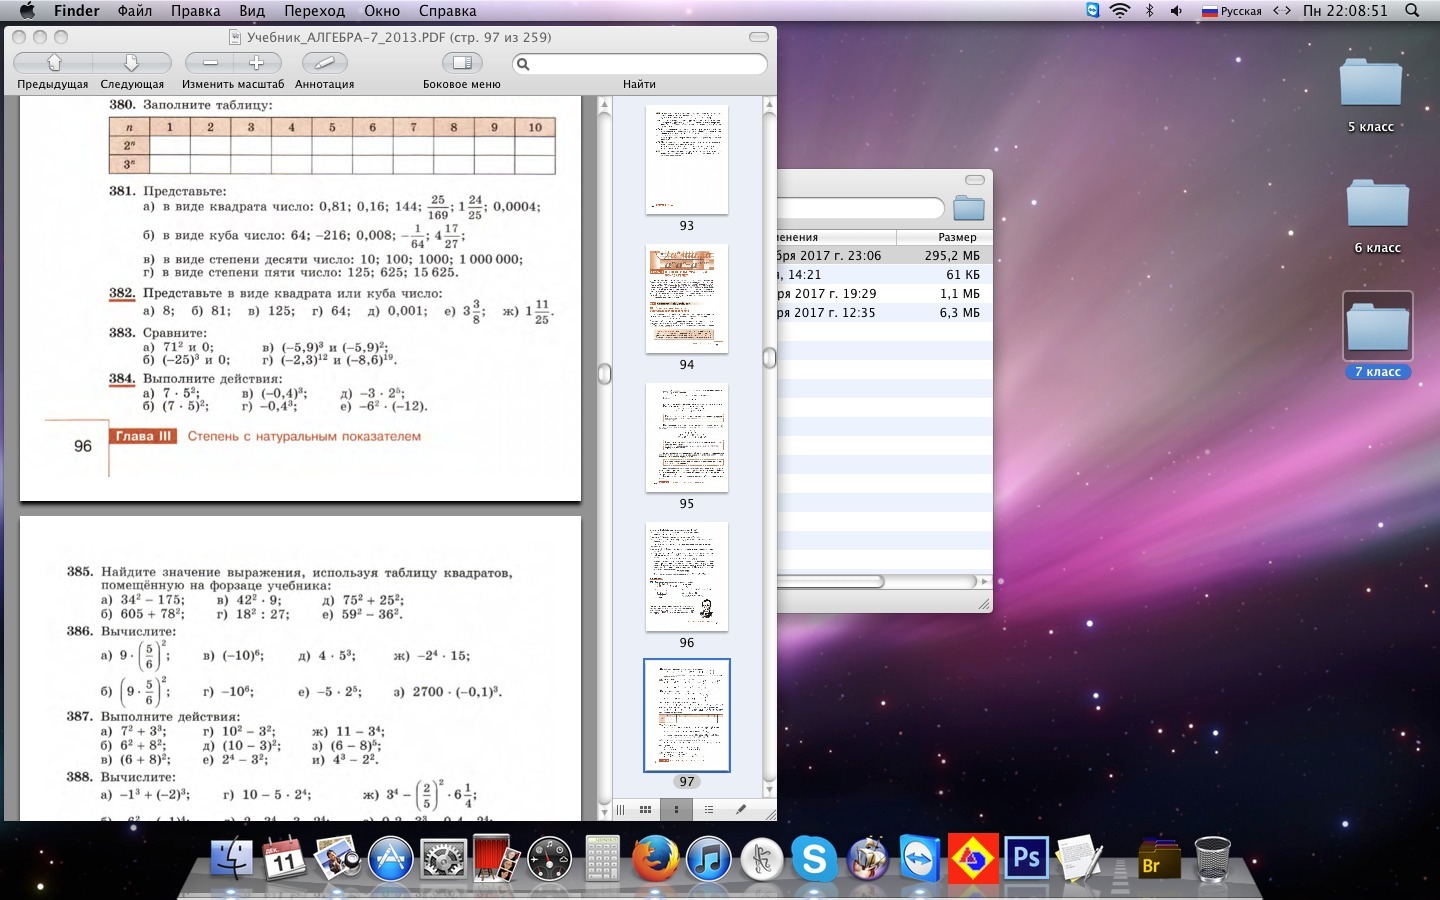Viewport: 1440px width, 900px height.
Task: Zoom out with the minus button
Action: tap(211, 63)
